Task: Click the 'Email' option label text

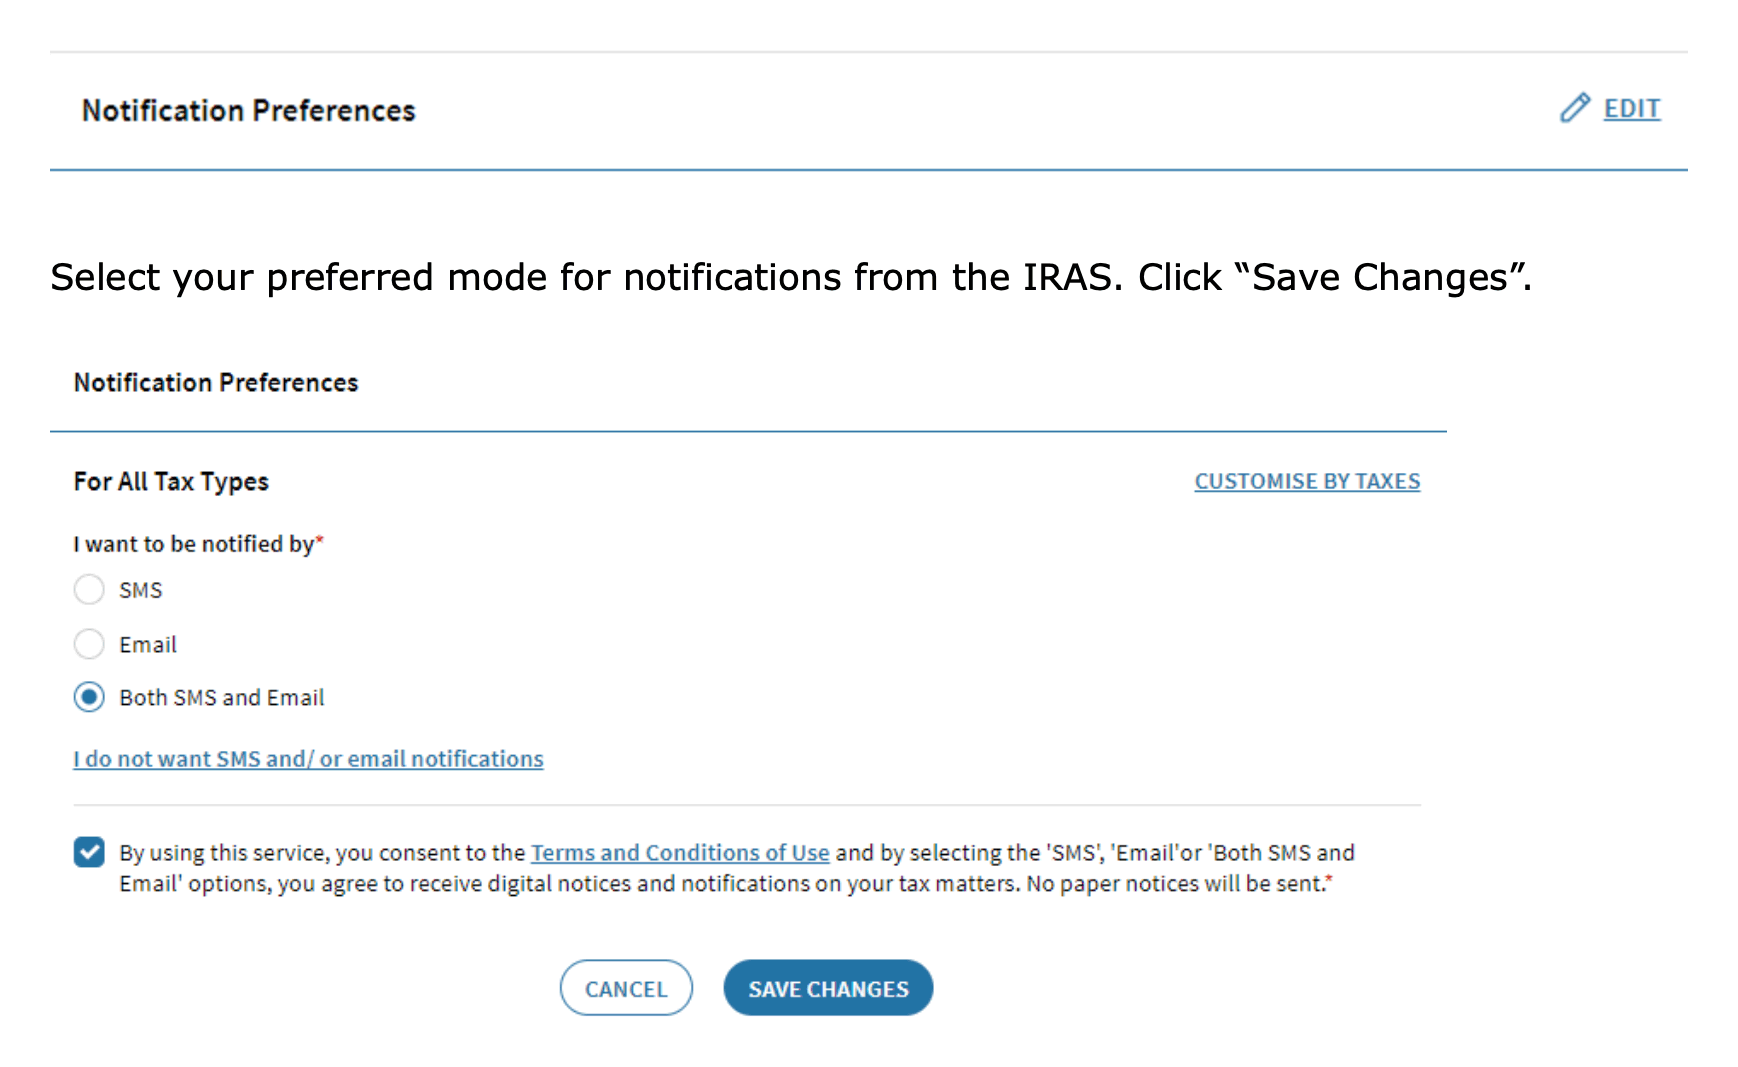Action: pyautogui.click(x=148, y=645)
